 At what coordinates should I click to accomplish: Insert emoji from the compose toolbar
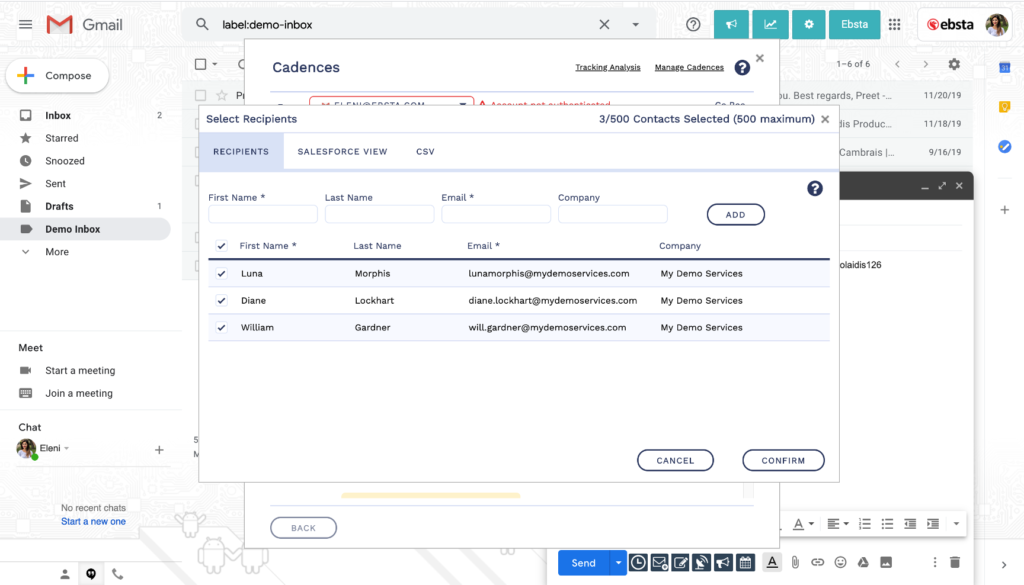tap(840, 563)
